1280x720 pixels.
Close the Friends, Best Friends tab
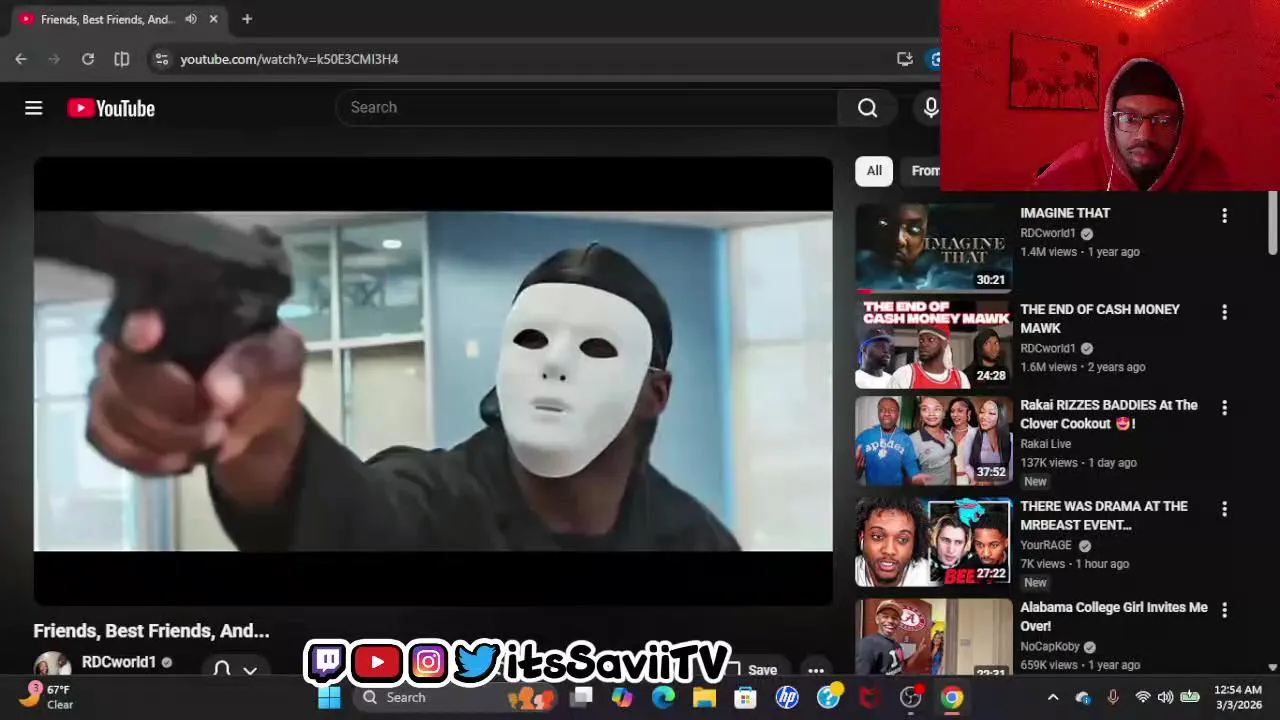213,19
